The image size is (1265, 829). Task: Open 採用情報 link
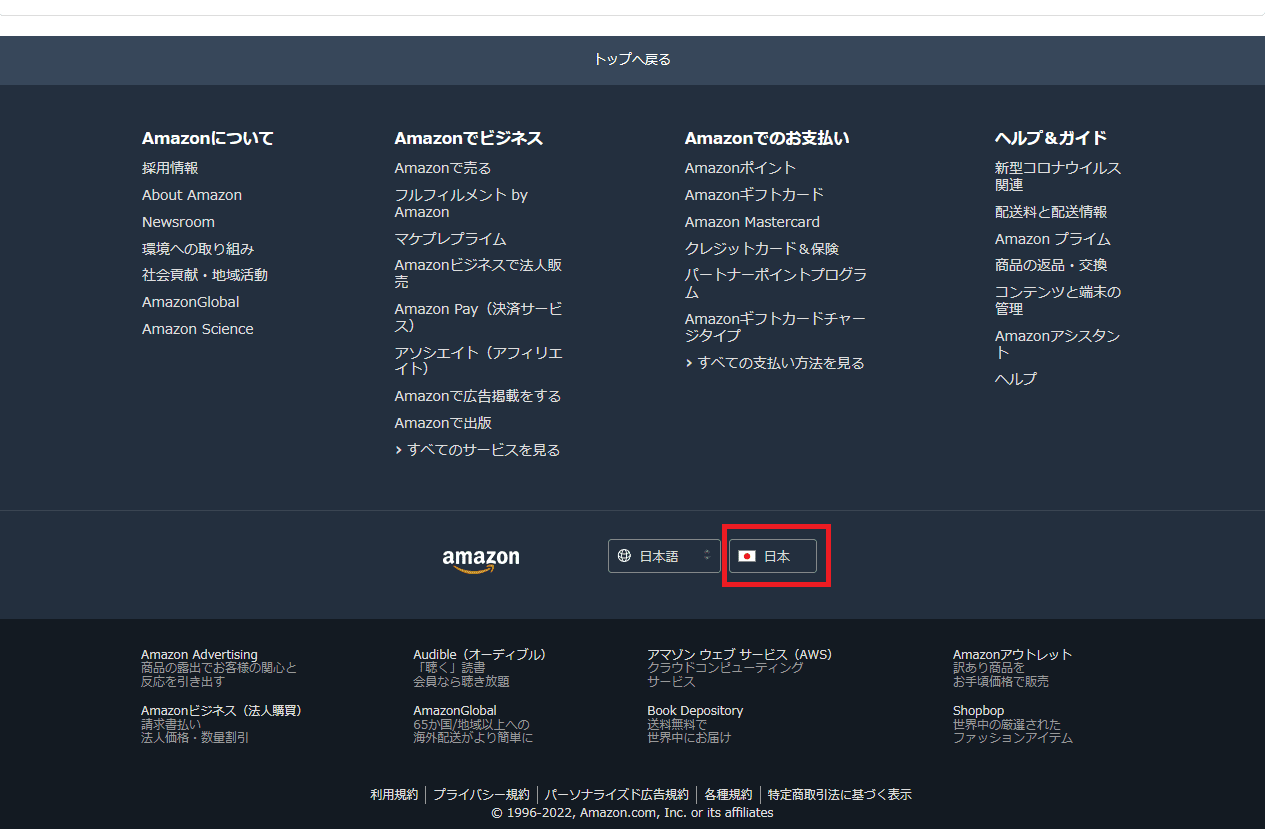170,168
